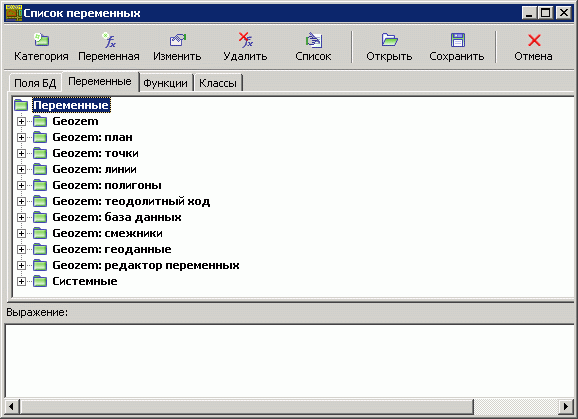
Task: Expand the Geozem: база данных node
Action: click(x=21, y=217)
